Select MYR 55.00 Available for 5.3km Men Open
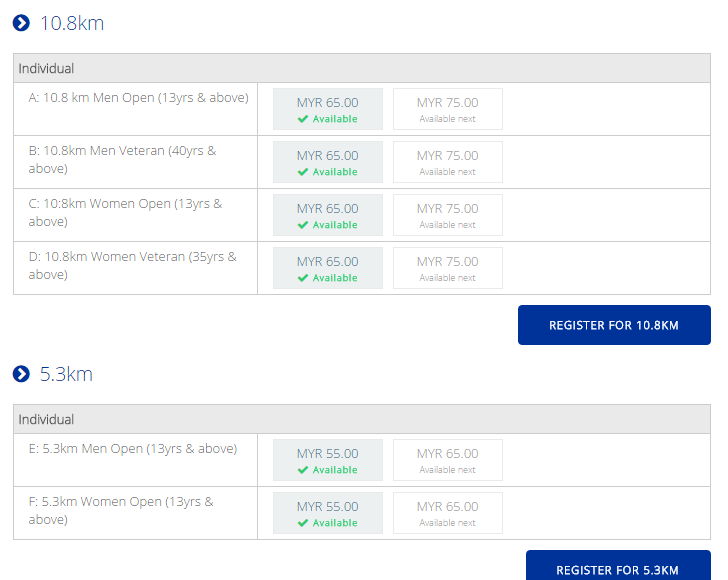728x580 pixels. pos(328,460)
